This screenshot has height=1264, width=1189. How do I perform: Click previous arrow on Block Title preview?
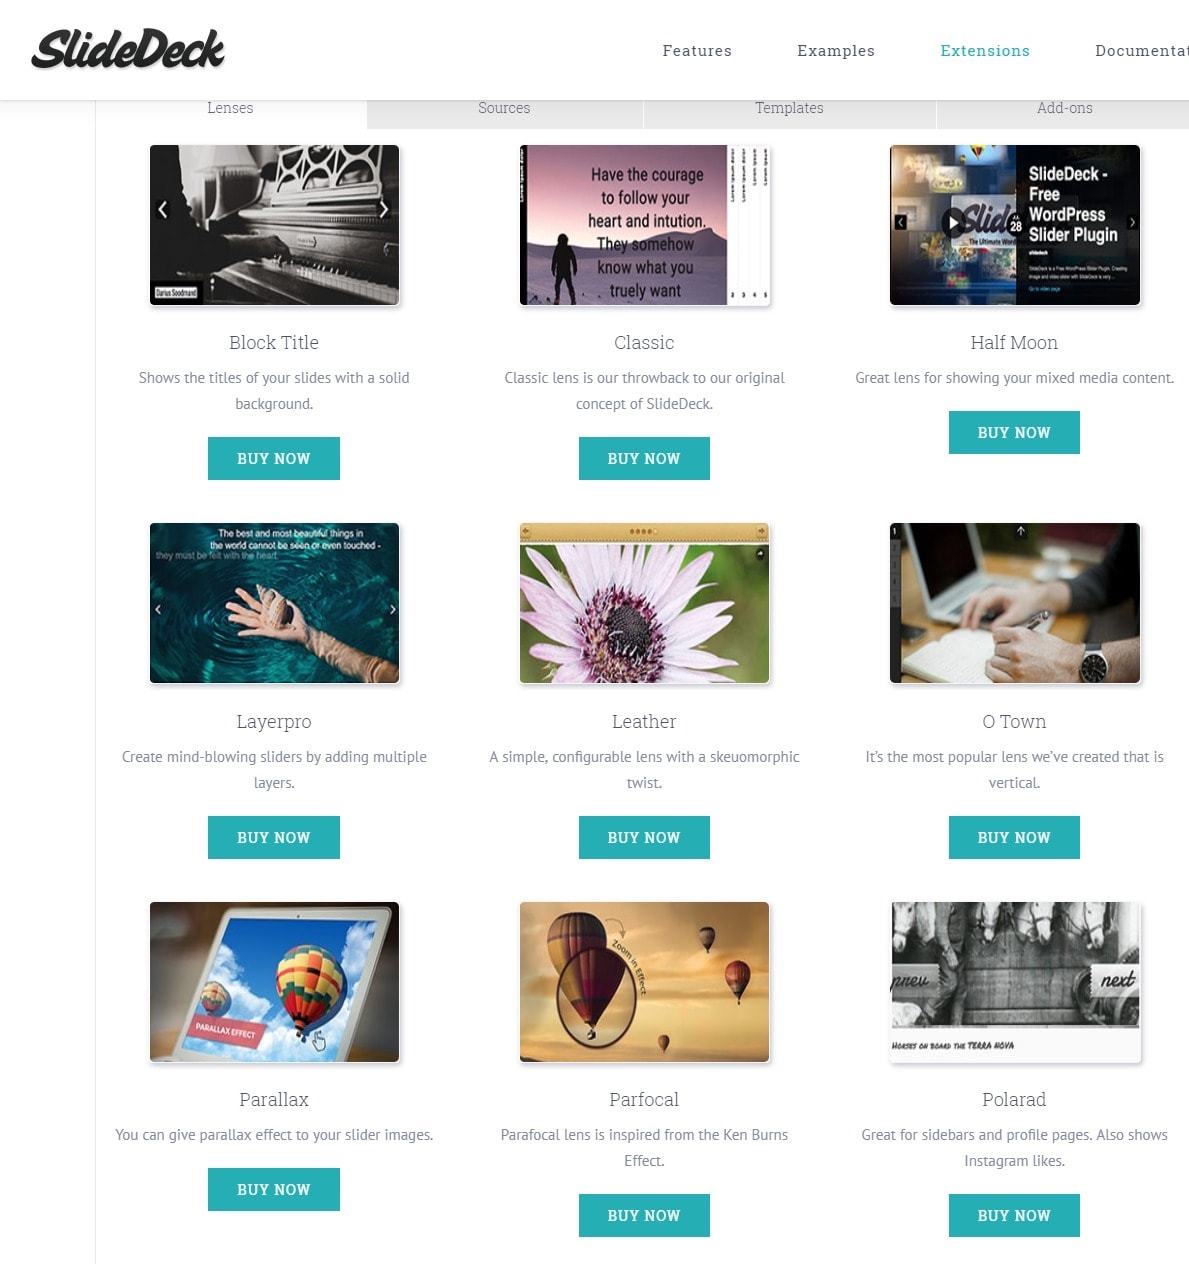click(163, 209)
